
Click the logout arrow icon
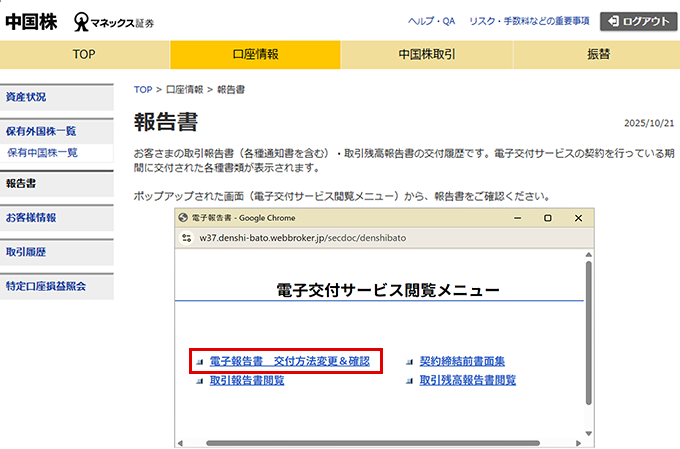pyautogui.click(x=613, y=21)
